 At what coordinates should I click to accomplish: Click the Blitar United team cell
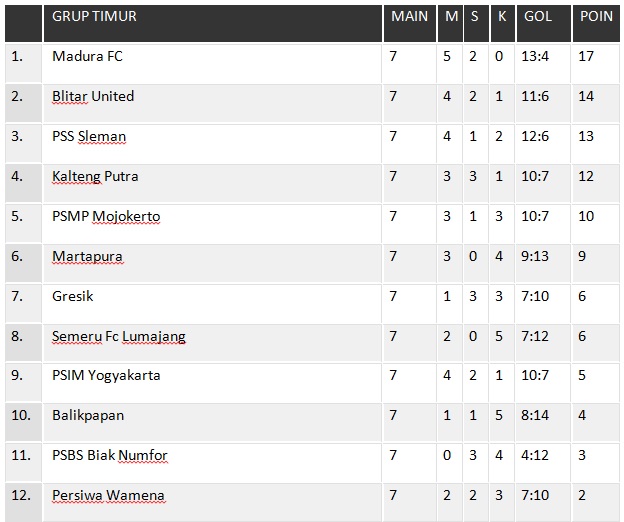click(x=93, y=97)
